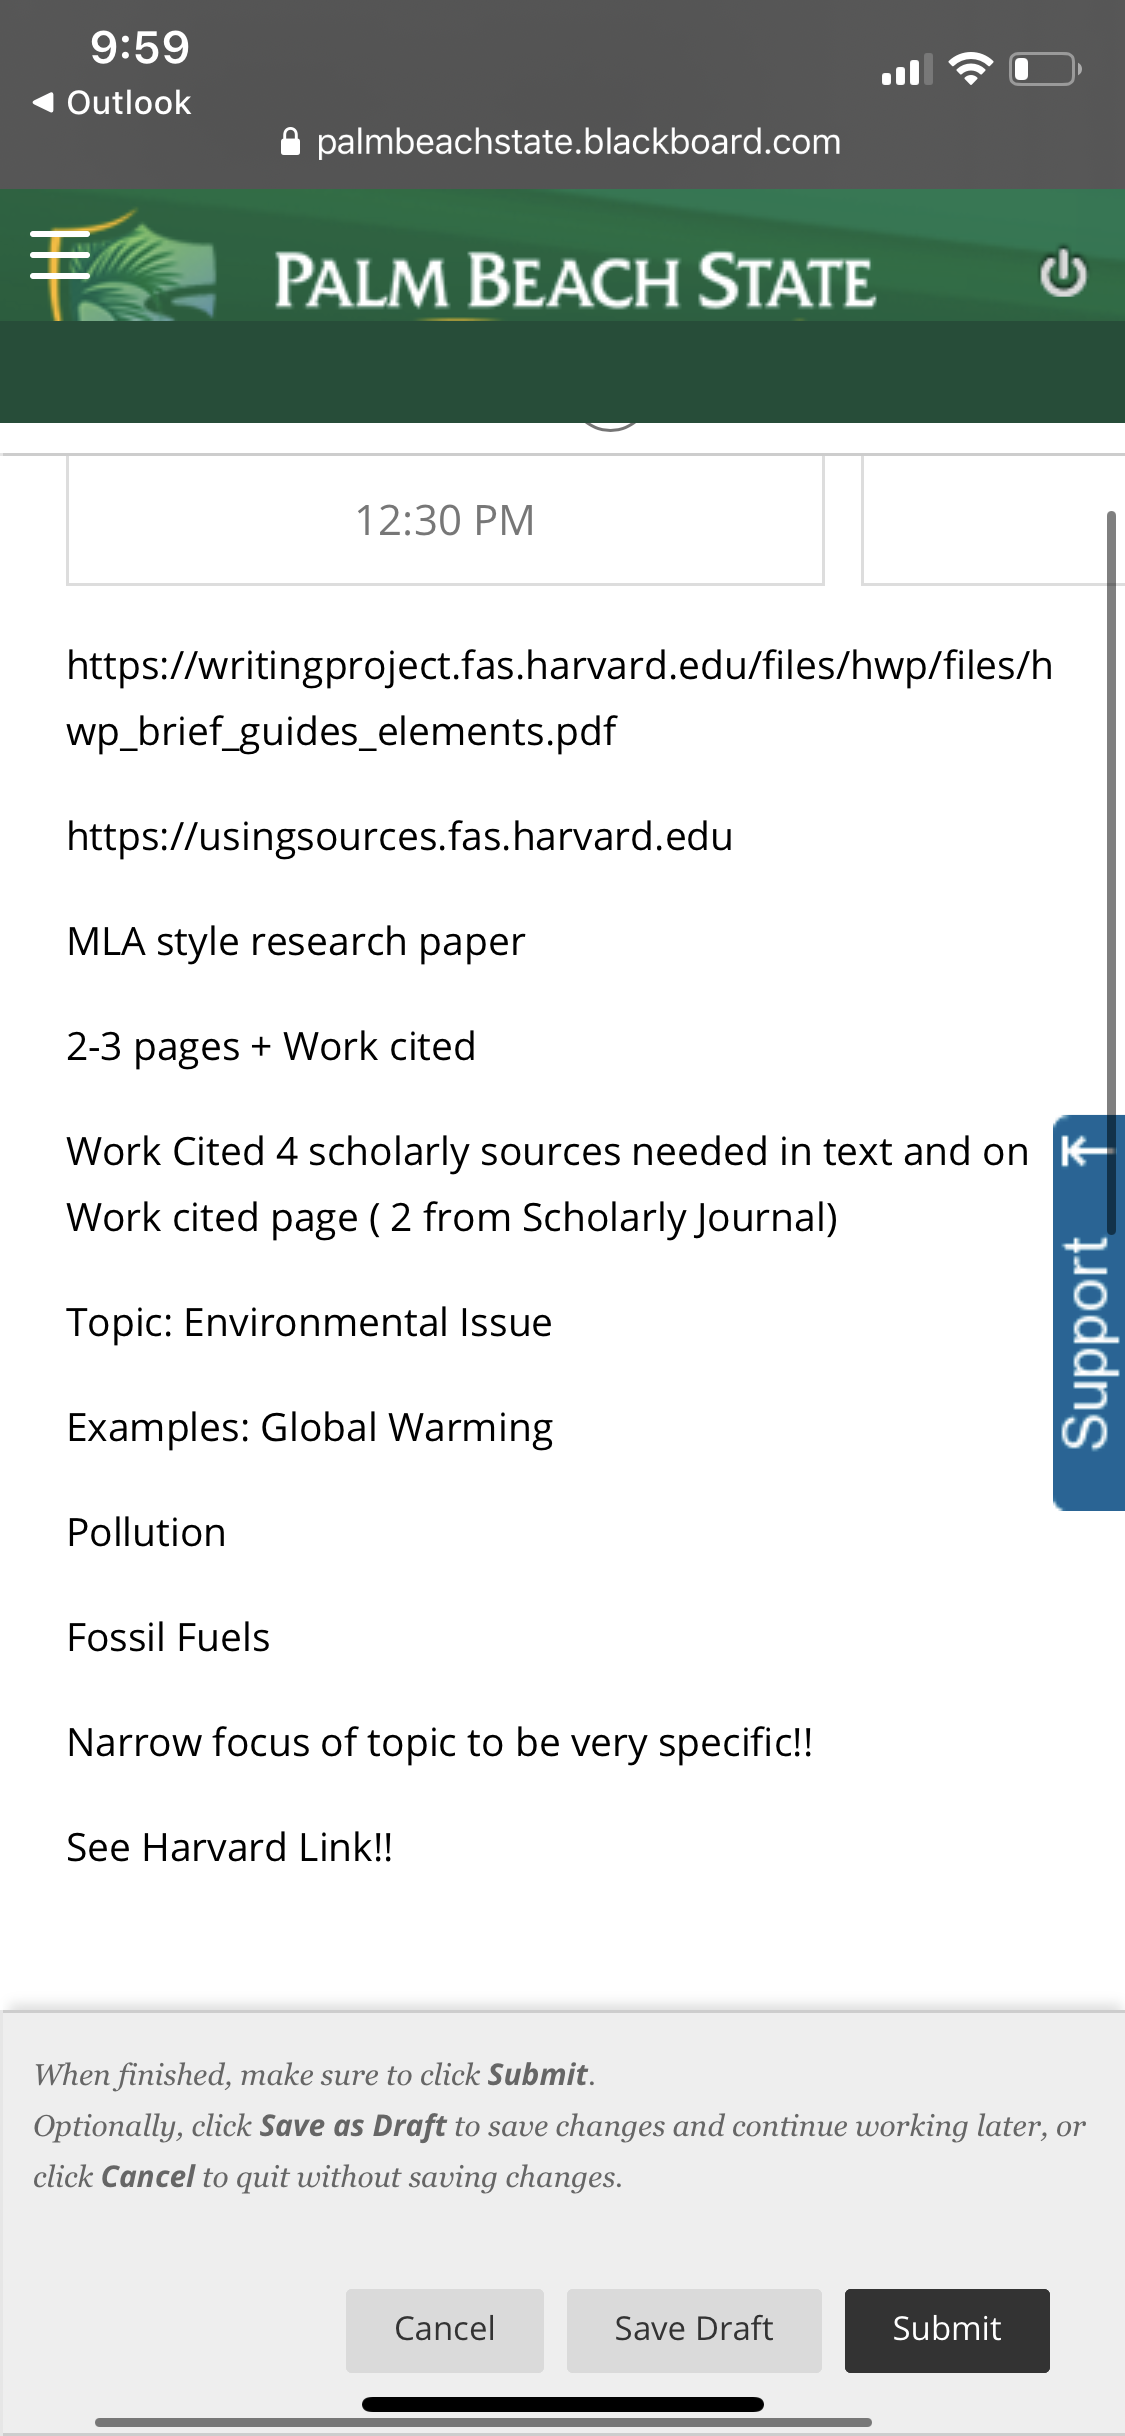Image resolution: width=1125 pixels, height=2436 pixels.
Task: Open the usingsources.fas.harvard.edu link
Action: coord(400,836)
